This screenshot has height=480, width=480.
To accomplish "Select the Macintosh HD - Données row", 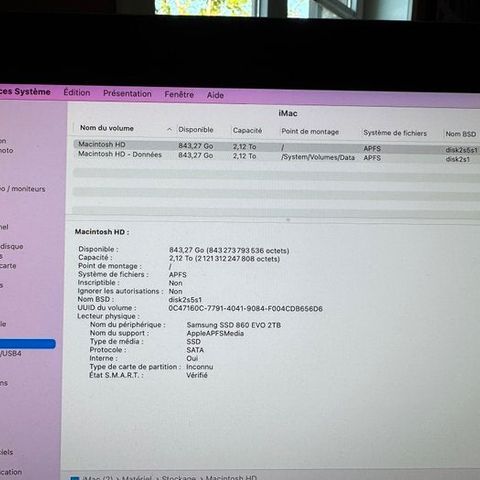I will click(x=277, y=156).
